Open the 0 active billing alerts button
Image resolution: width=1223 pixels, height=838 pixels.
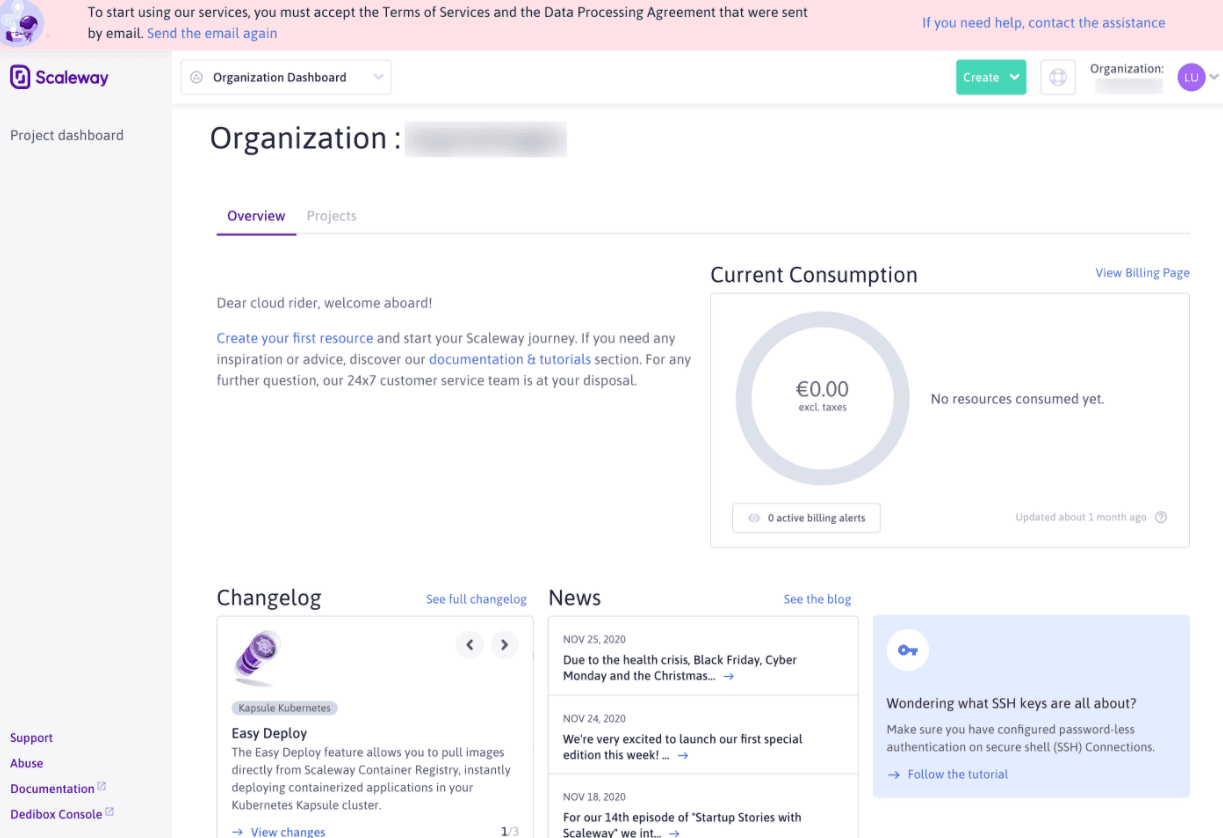click(806, 518)
